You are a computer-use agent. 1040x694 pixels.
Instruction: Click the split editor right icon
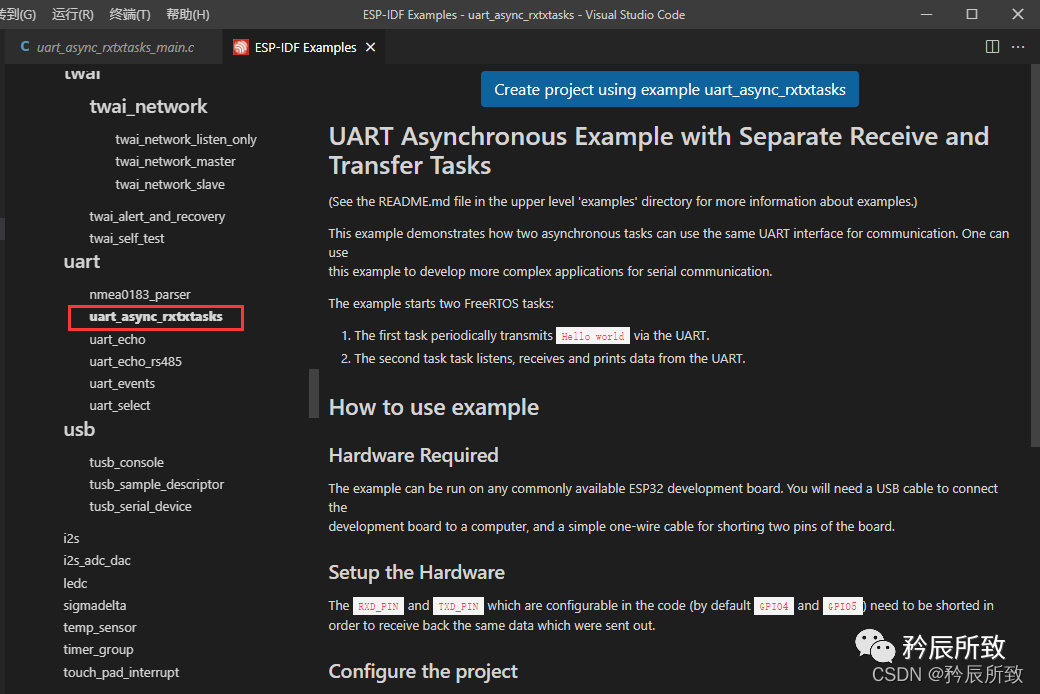(x=992, y=47)
